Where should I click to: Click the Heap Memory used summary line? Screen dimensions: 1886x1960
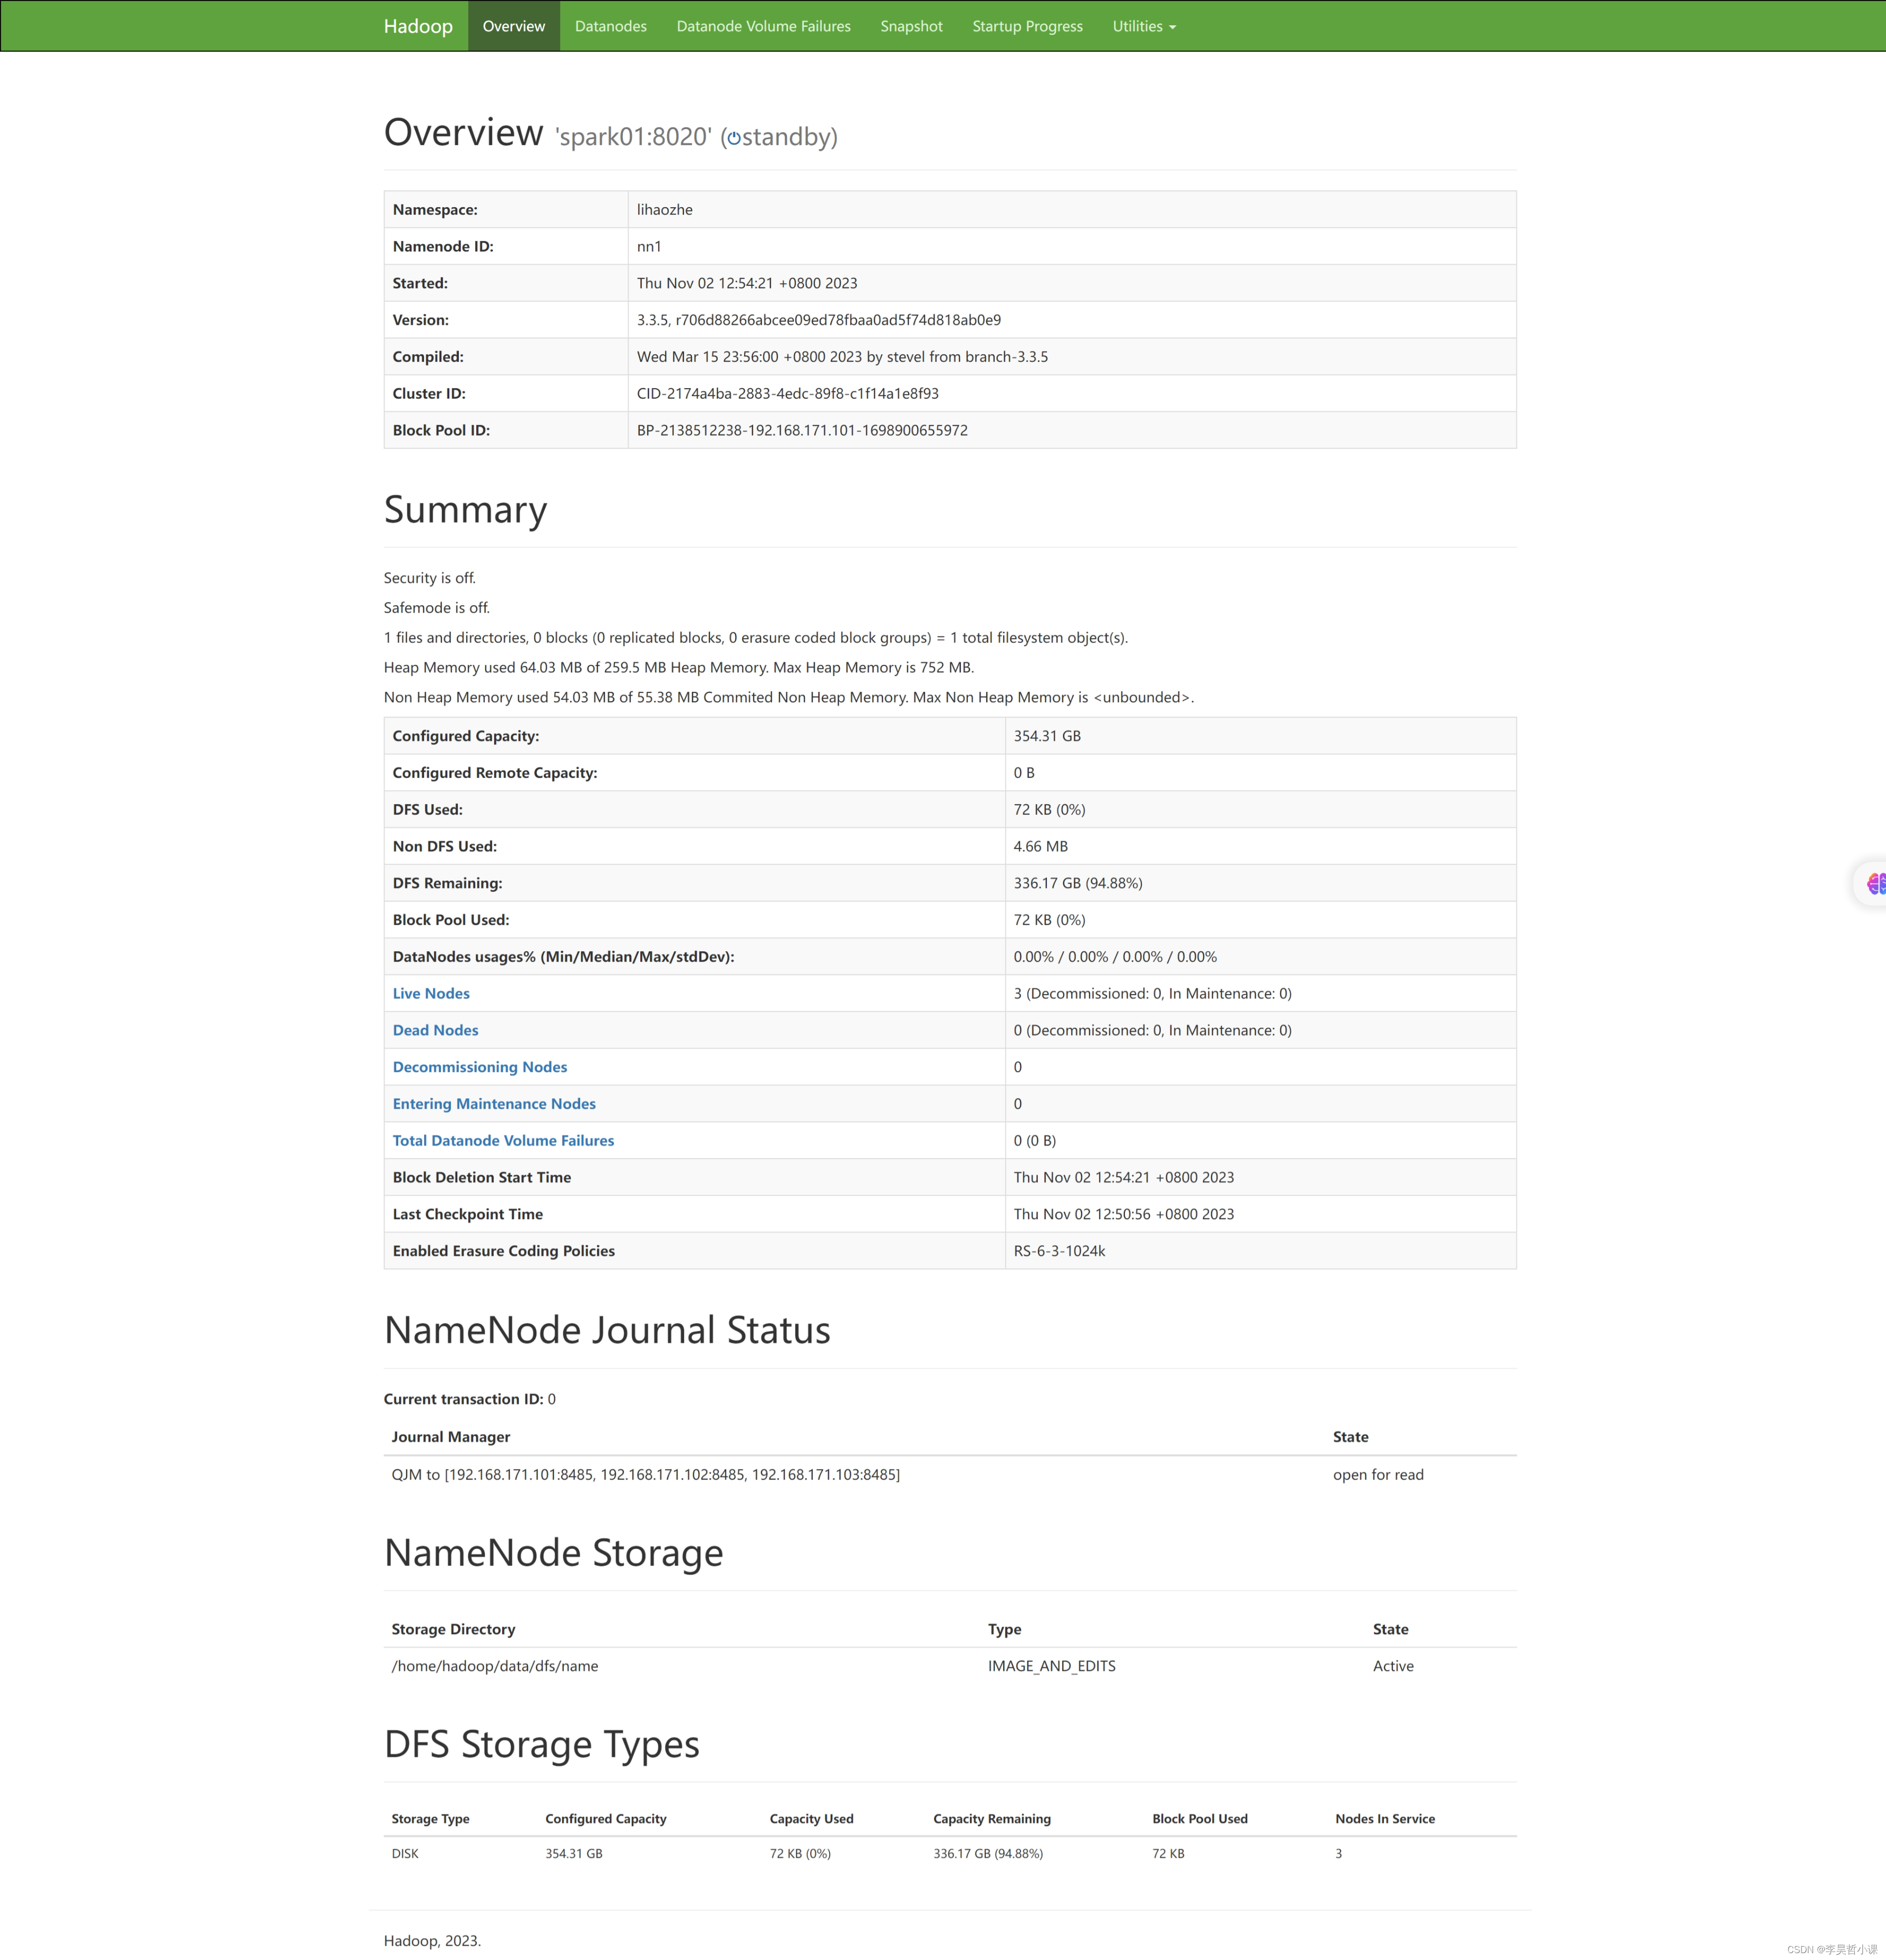pyautogui.click(x=679, y=667)
